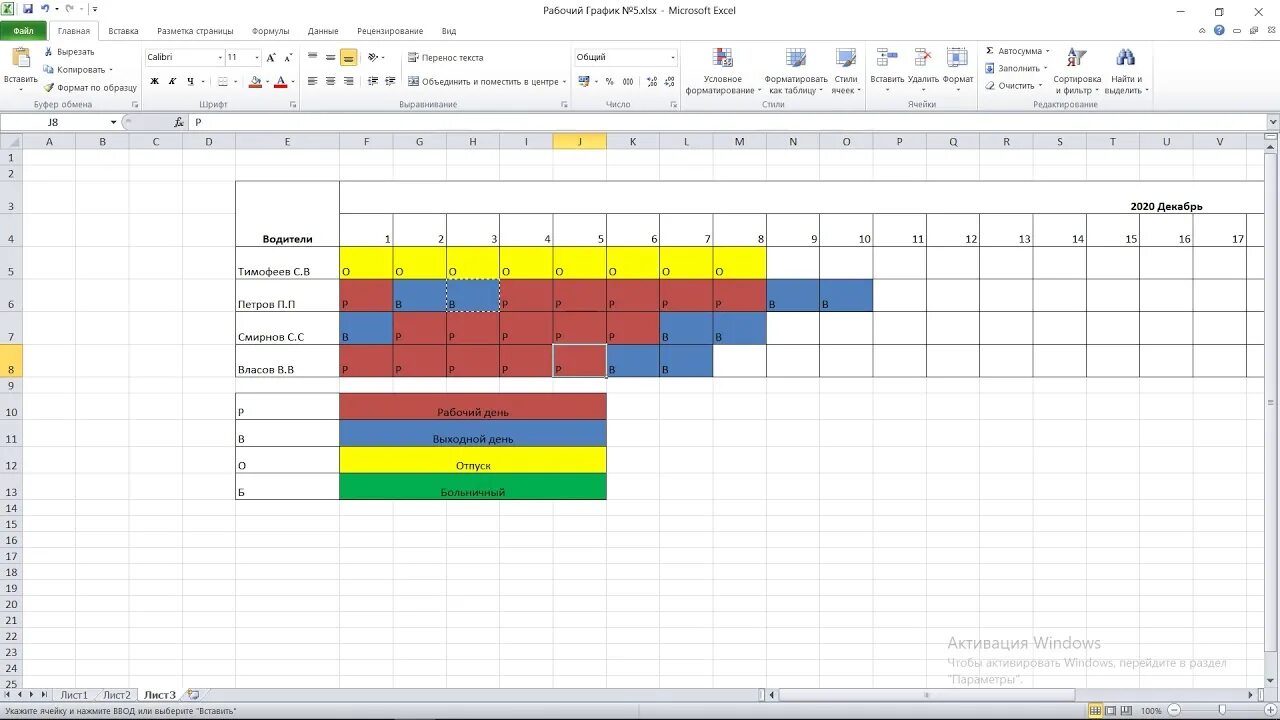The height and width of the screenshot is (720, 1280).
Task: Open the font size 11 dropdown
Action: click(257, 58)
